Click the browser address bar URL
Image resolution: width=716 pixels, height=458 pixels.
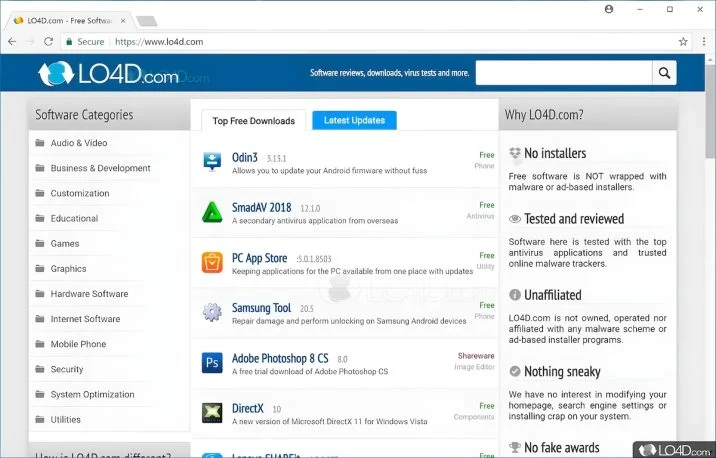[x=159, y=42]
